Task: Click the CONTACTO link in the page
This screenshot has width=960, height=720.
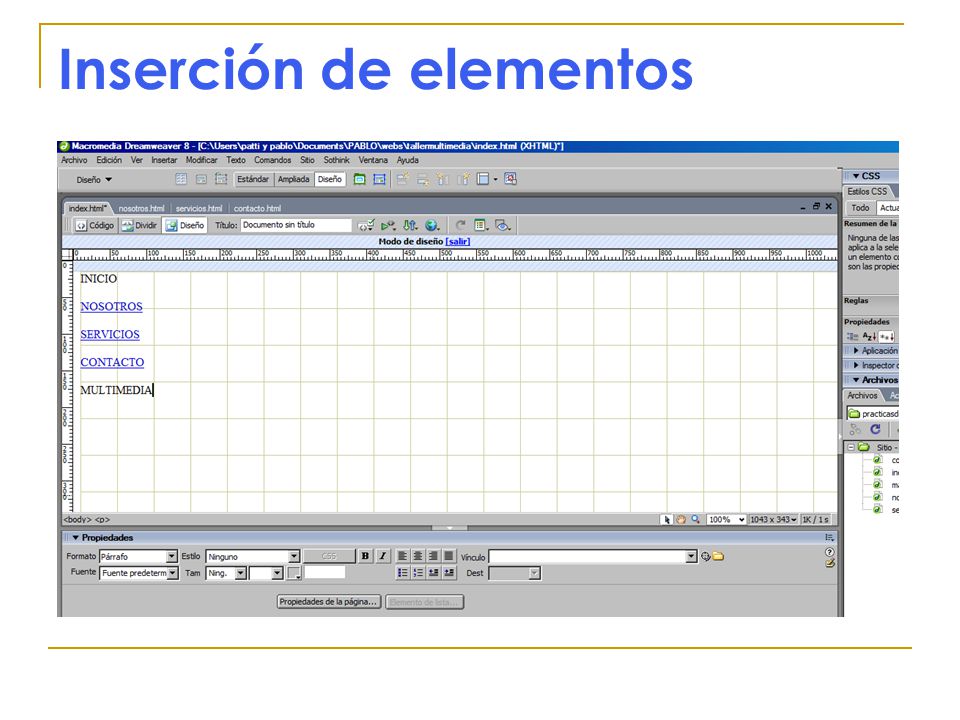Action: click(112, 362)
